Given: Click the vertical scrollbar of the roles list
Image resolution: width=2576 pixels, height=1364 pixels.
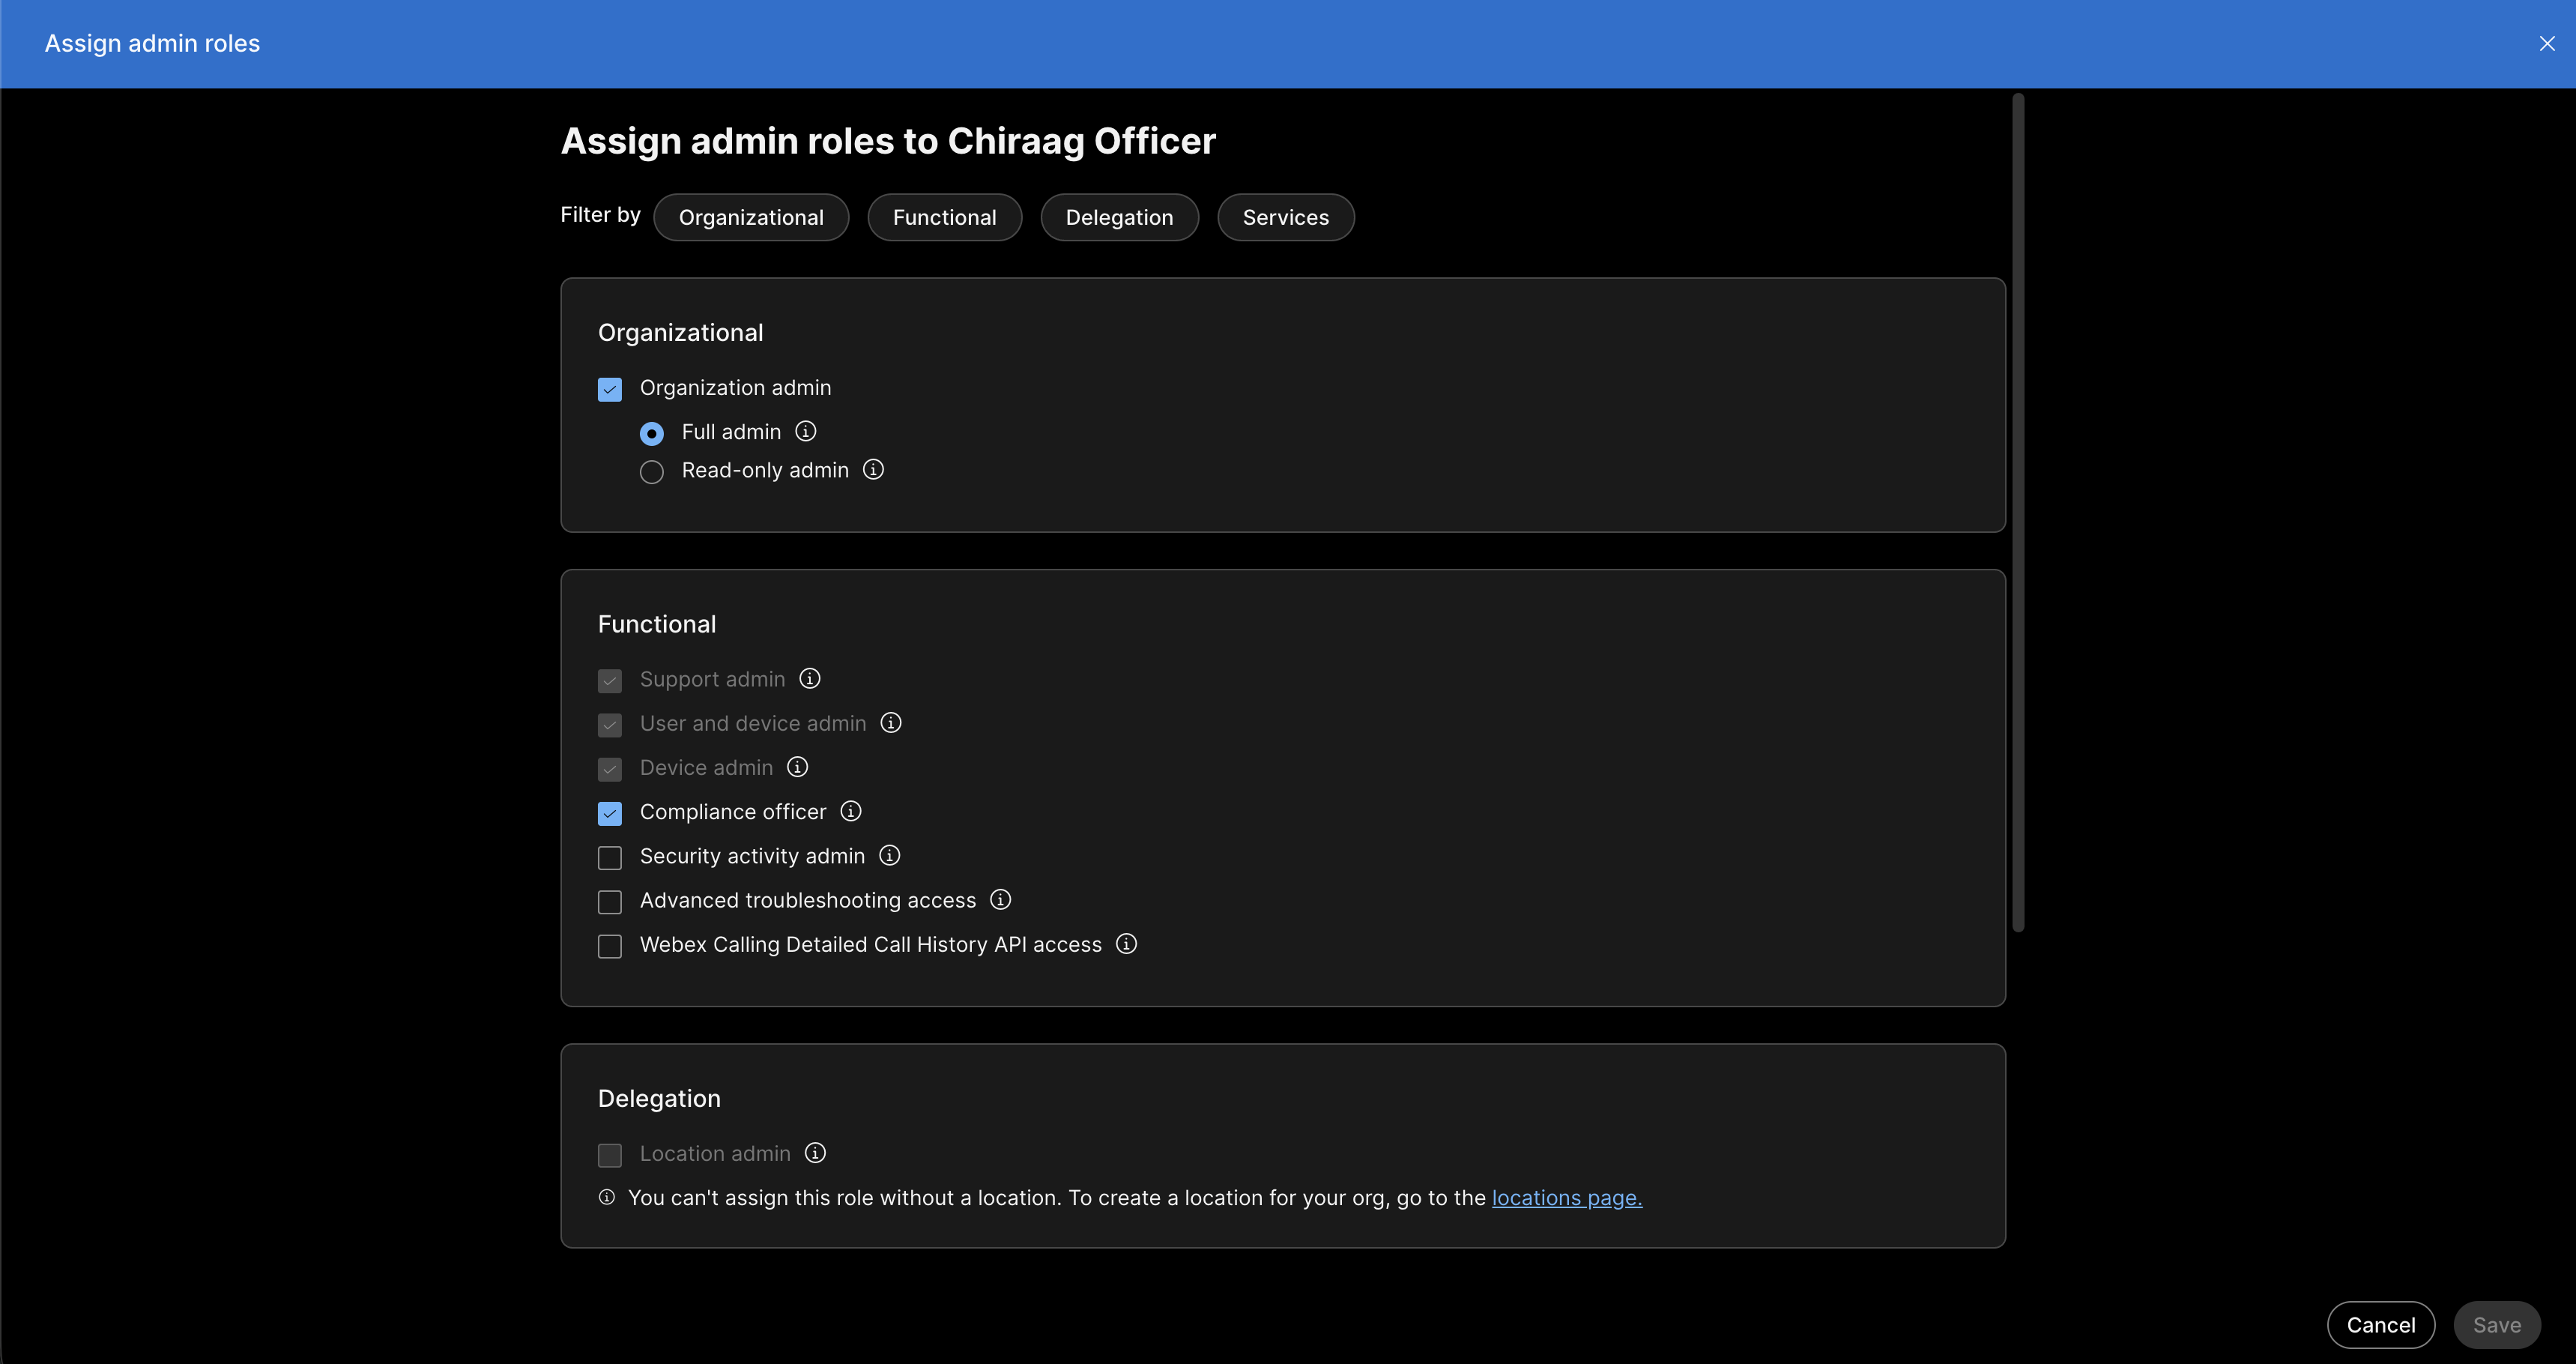Looking at the screenshot, I should (x=2018, y=512).
